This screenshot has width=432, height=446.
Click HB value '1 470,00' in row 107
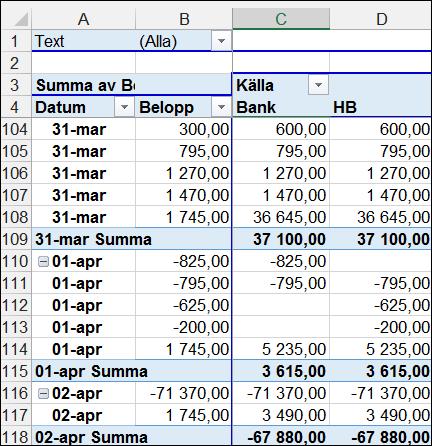[x=380, y=195]
